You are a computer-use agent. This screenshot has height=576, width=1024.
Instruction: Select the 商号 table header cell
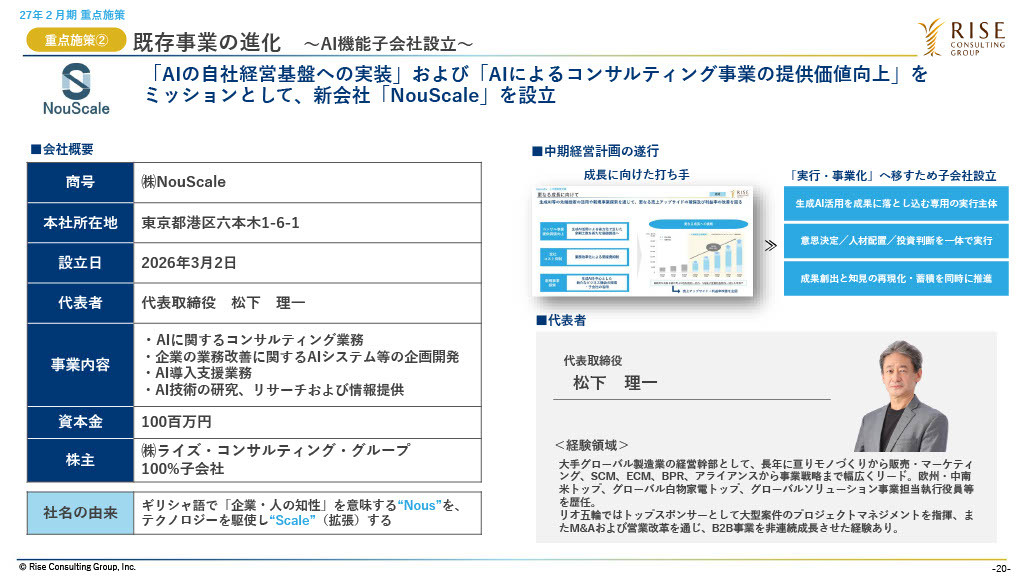tap(80, 182)
